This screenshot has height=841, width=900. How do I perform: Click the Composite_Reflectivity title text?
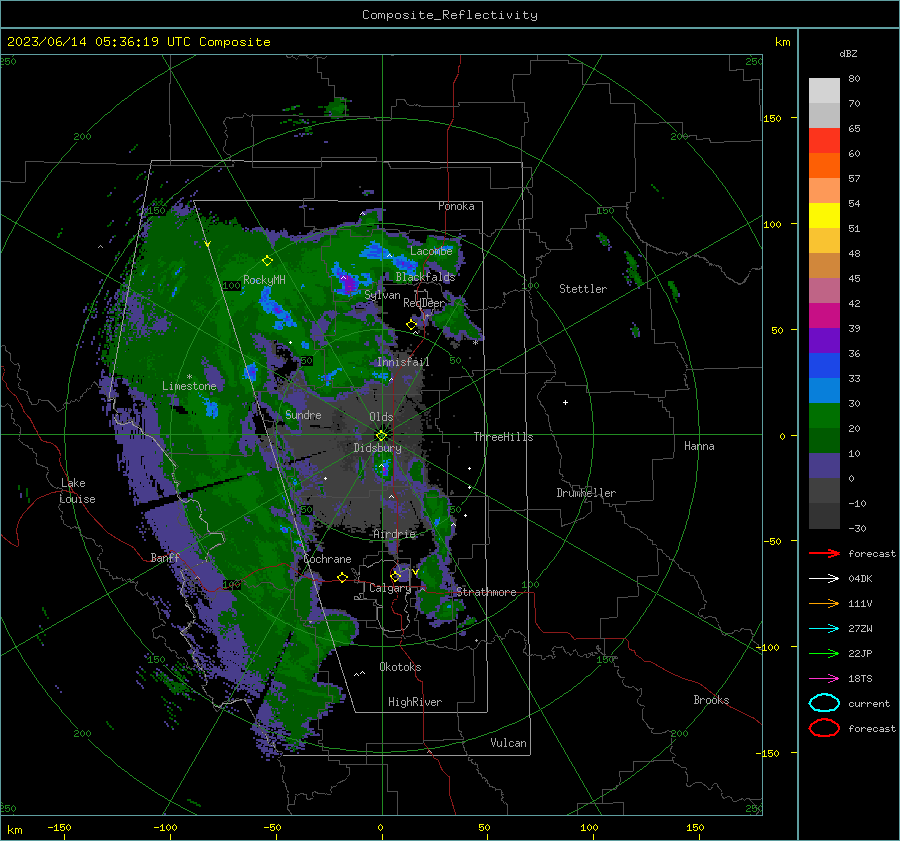tap(450, 15)
